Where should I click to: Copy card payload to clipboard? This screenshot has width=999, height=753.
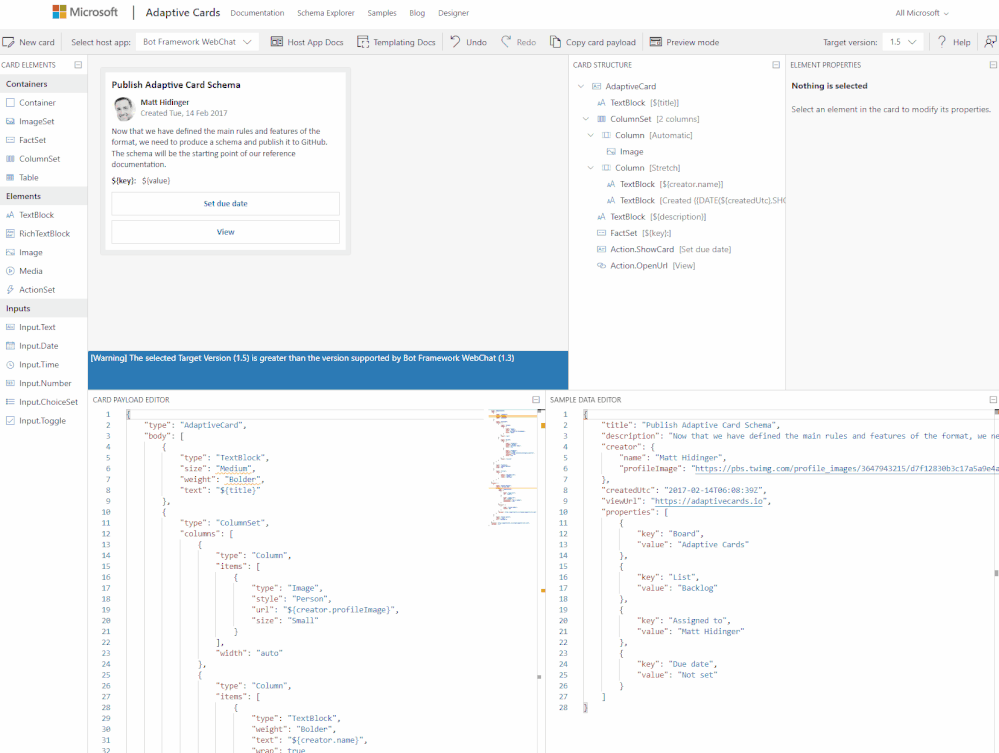point(593,42)
